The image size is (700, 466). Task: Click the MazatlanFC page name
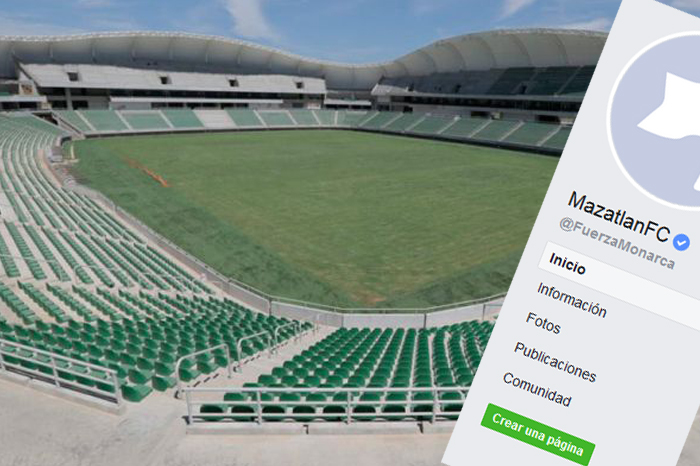(619, 216)
